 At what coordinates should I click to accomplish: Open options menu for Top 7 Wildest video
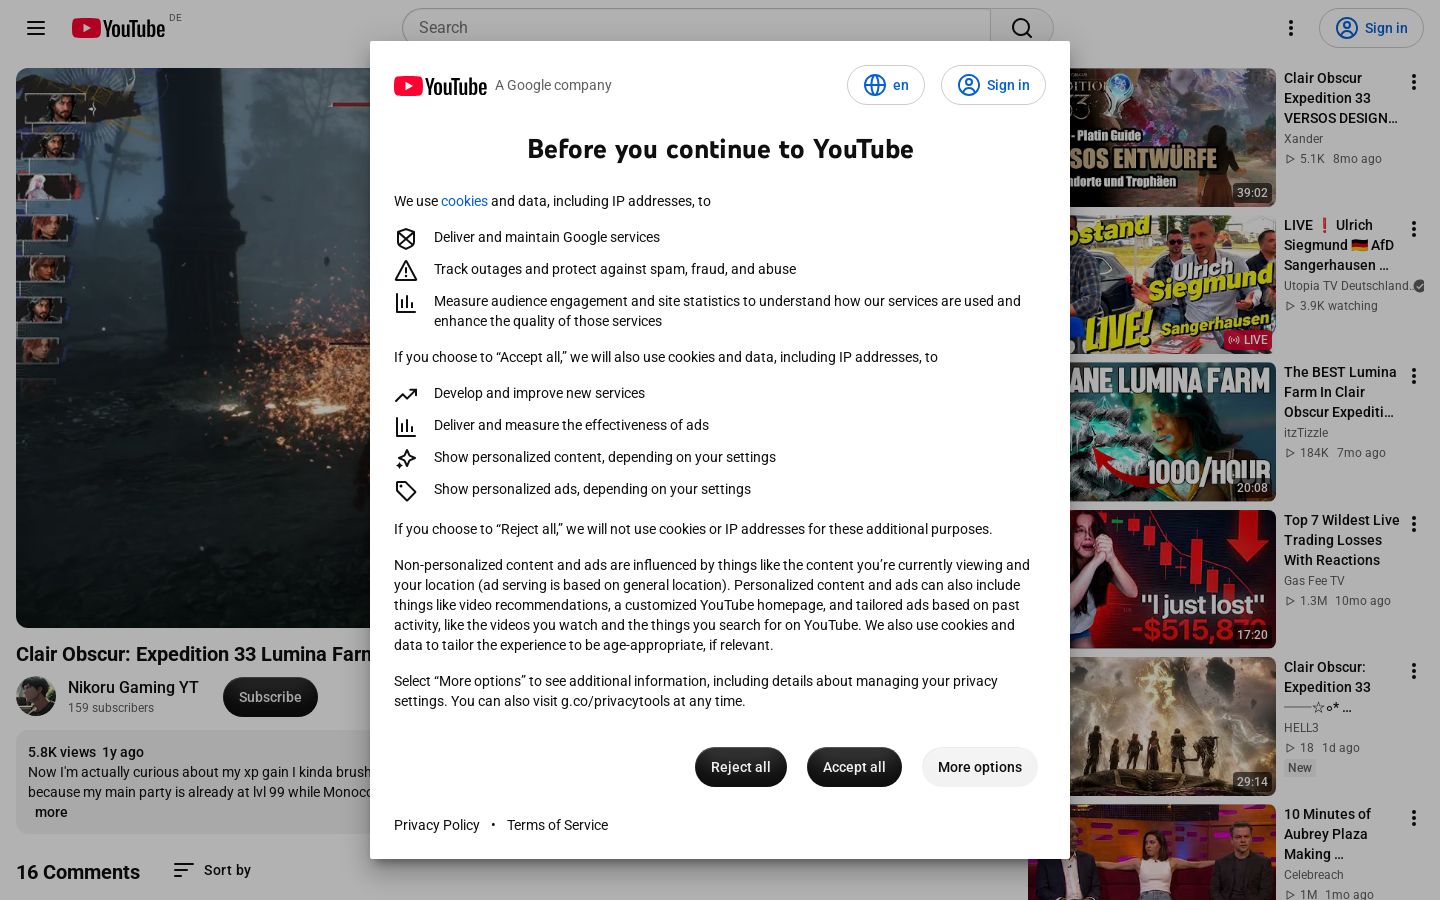pyautogui.click(x=1414, y=524)
